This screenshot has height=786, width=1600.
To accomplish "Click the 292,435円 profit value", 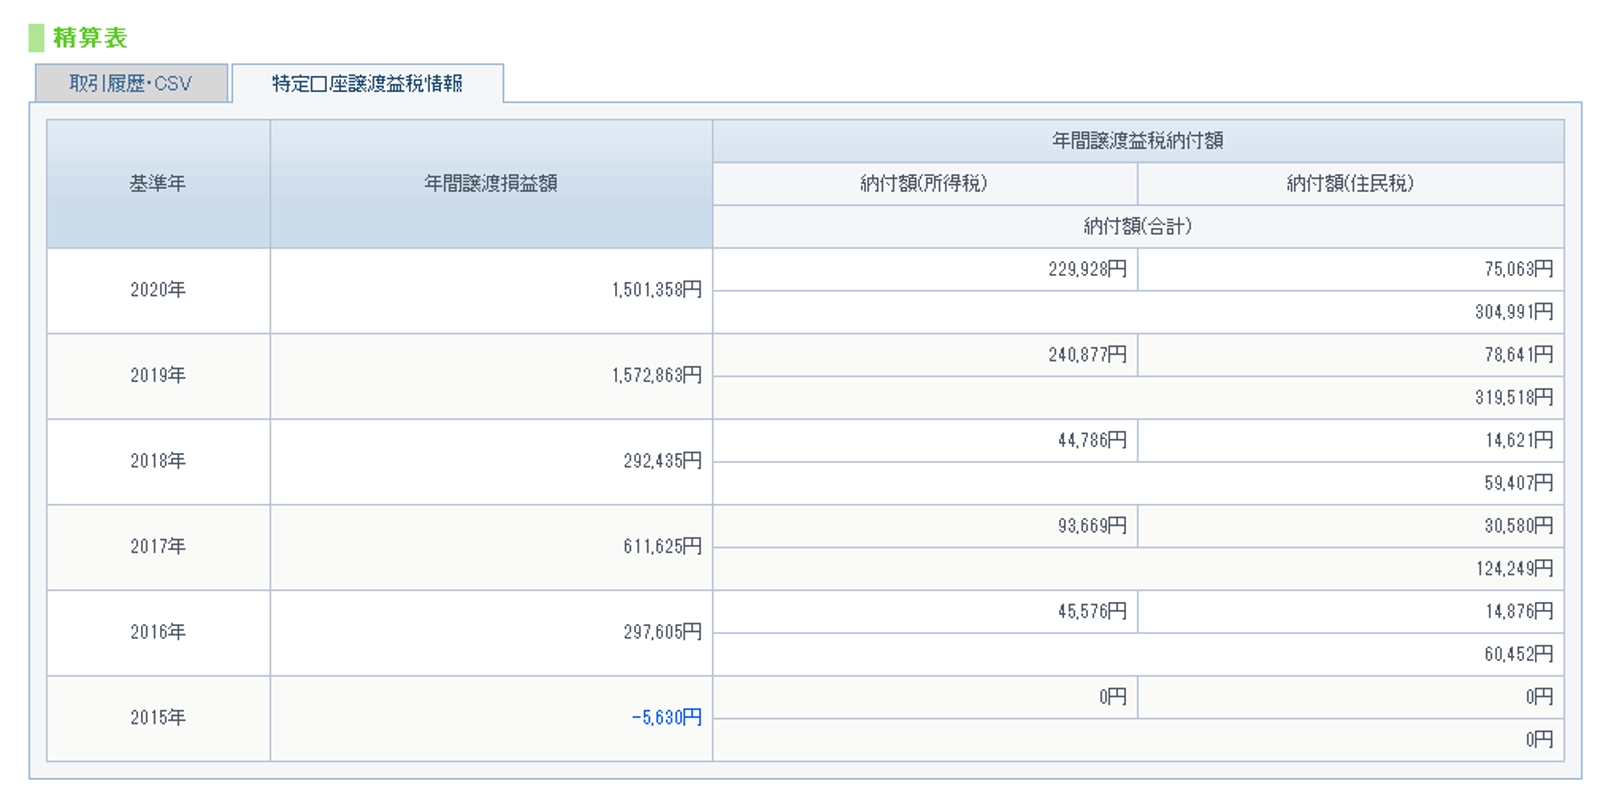I will tap(663, 461).
